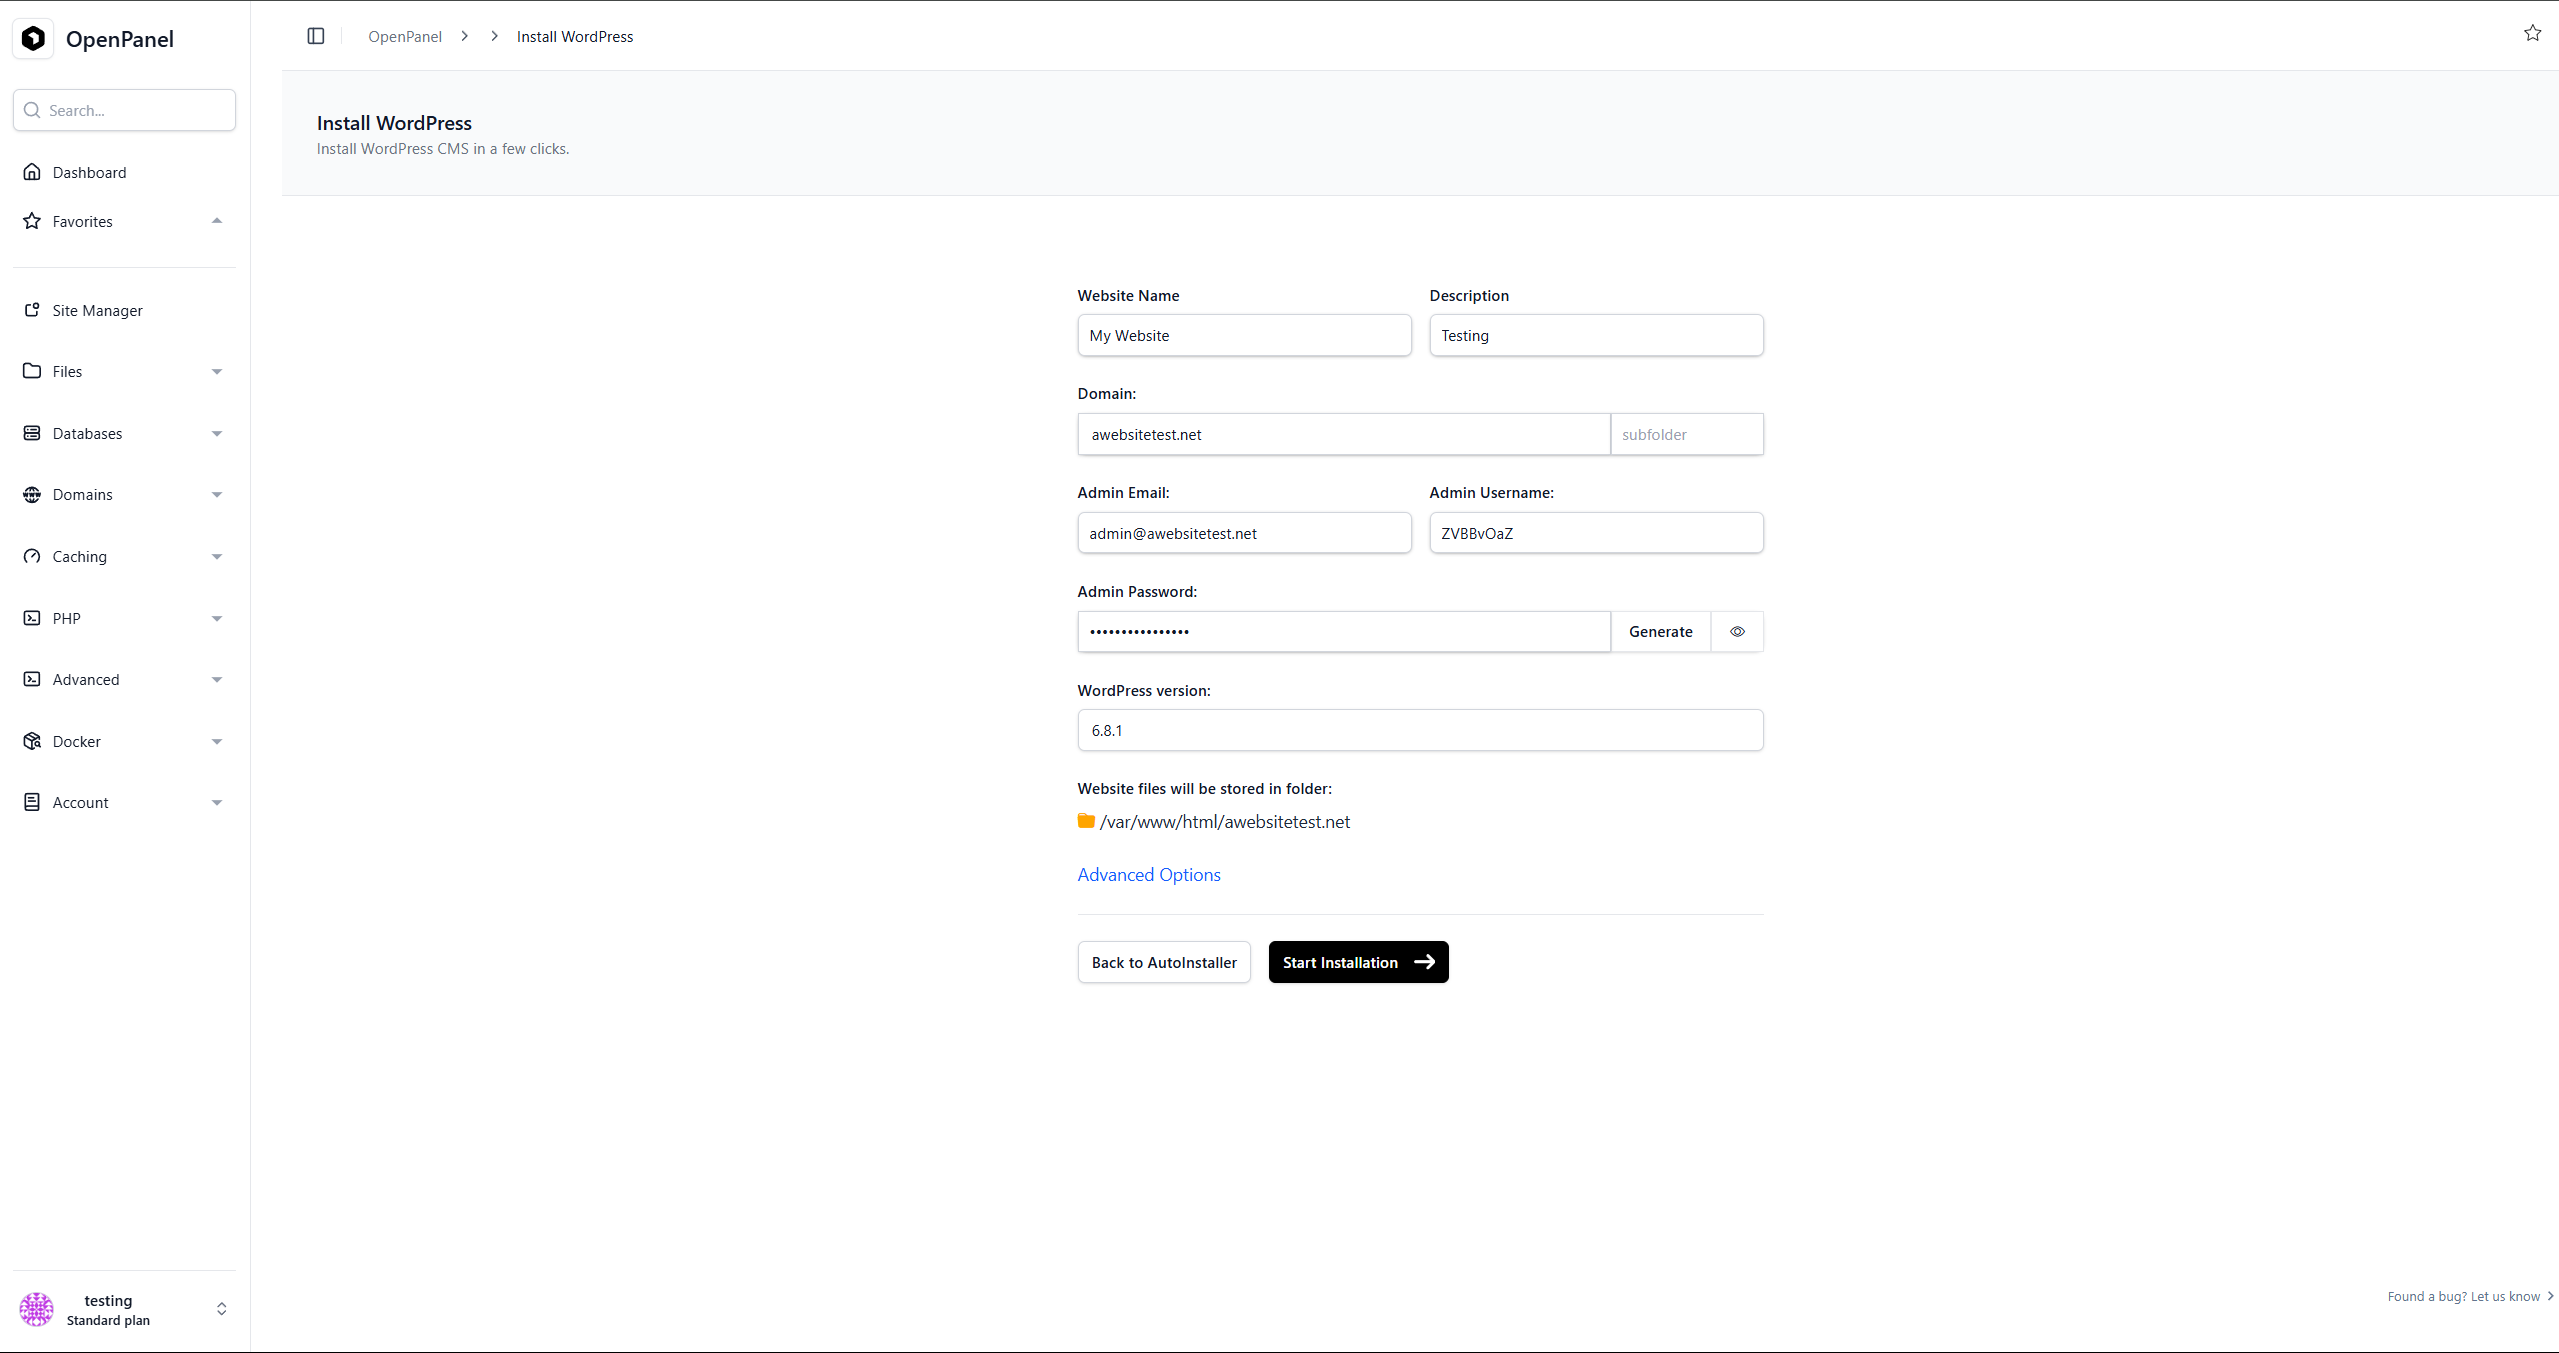
Task: Click the Install WordPress breadcrumb
Action: coord(575,36)
